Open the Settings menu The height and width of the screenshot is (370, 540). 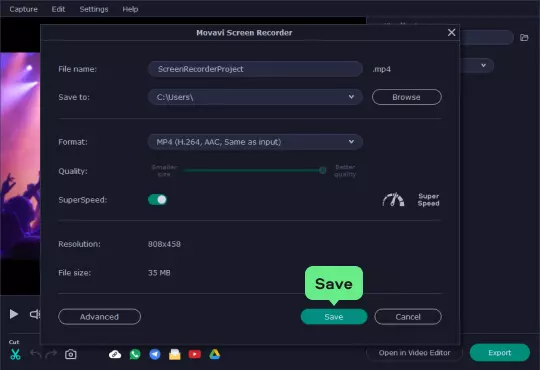tap(94, 9)
